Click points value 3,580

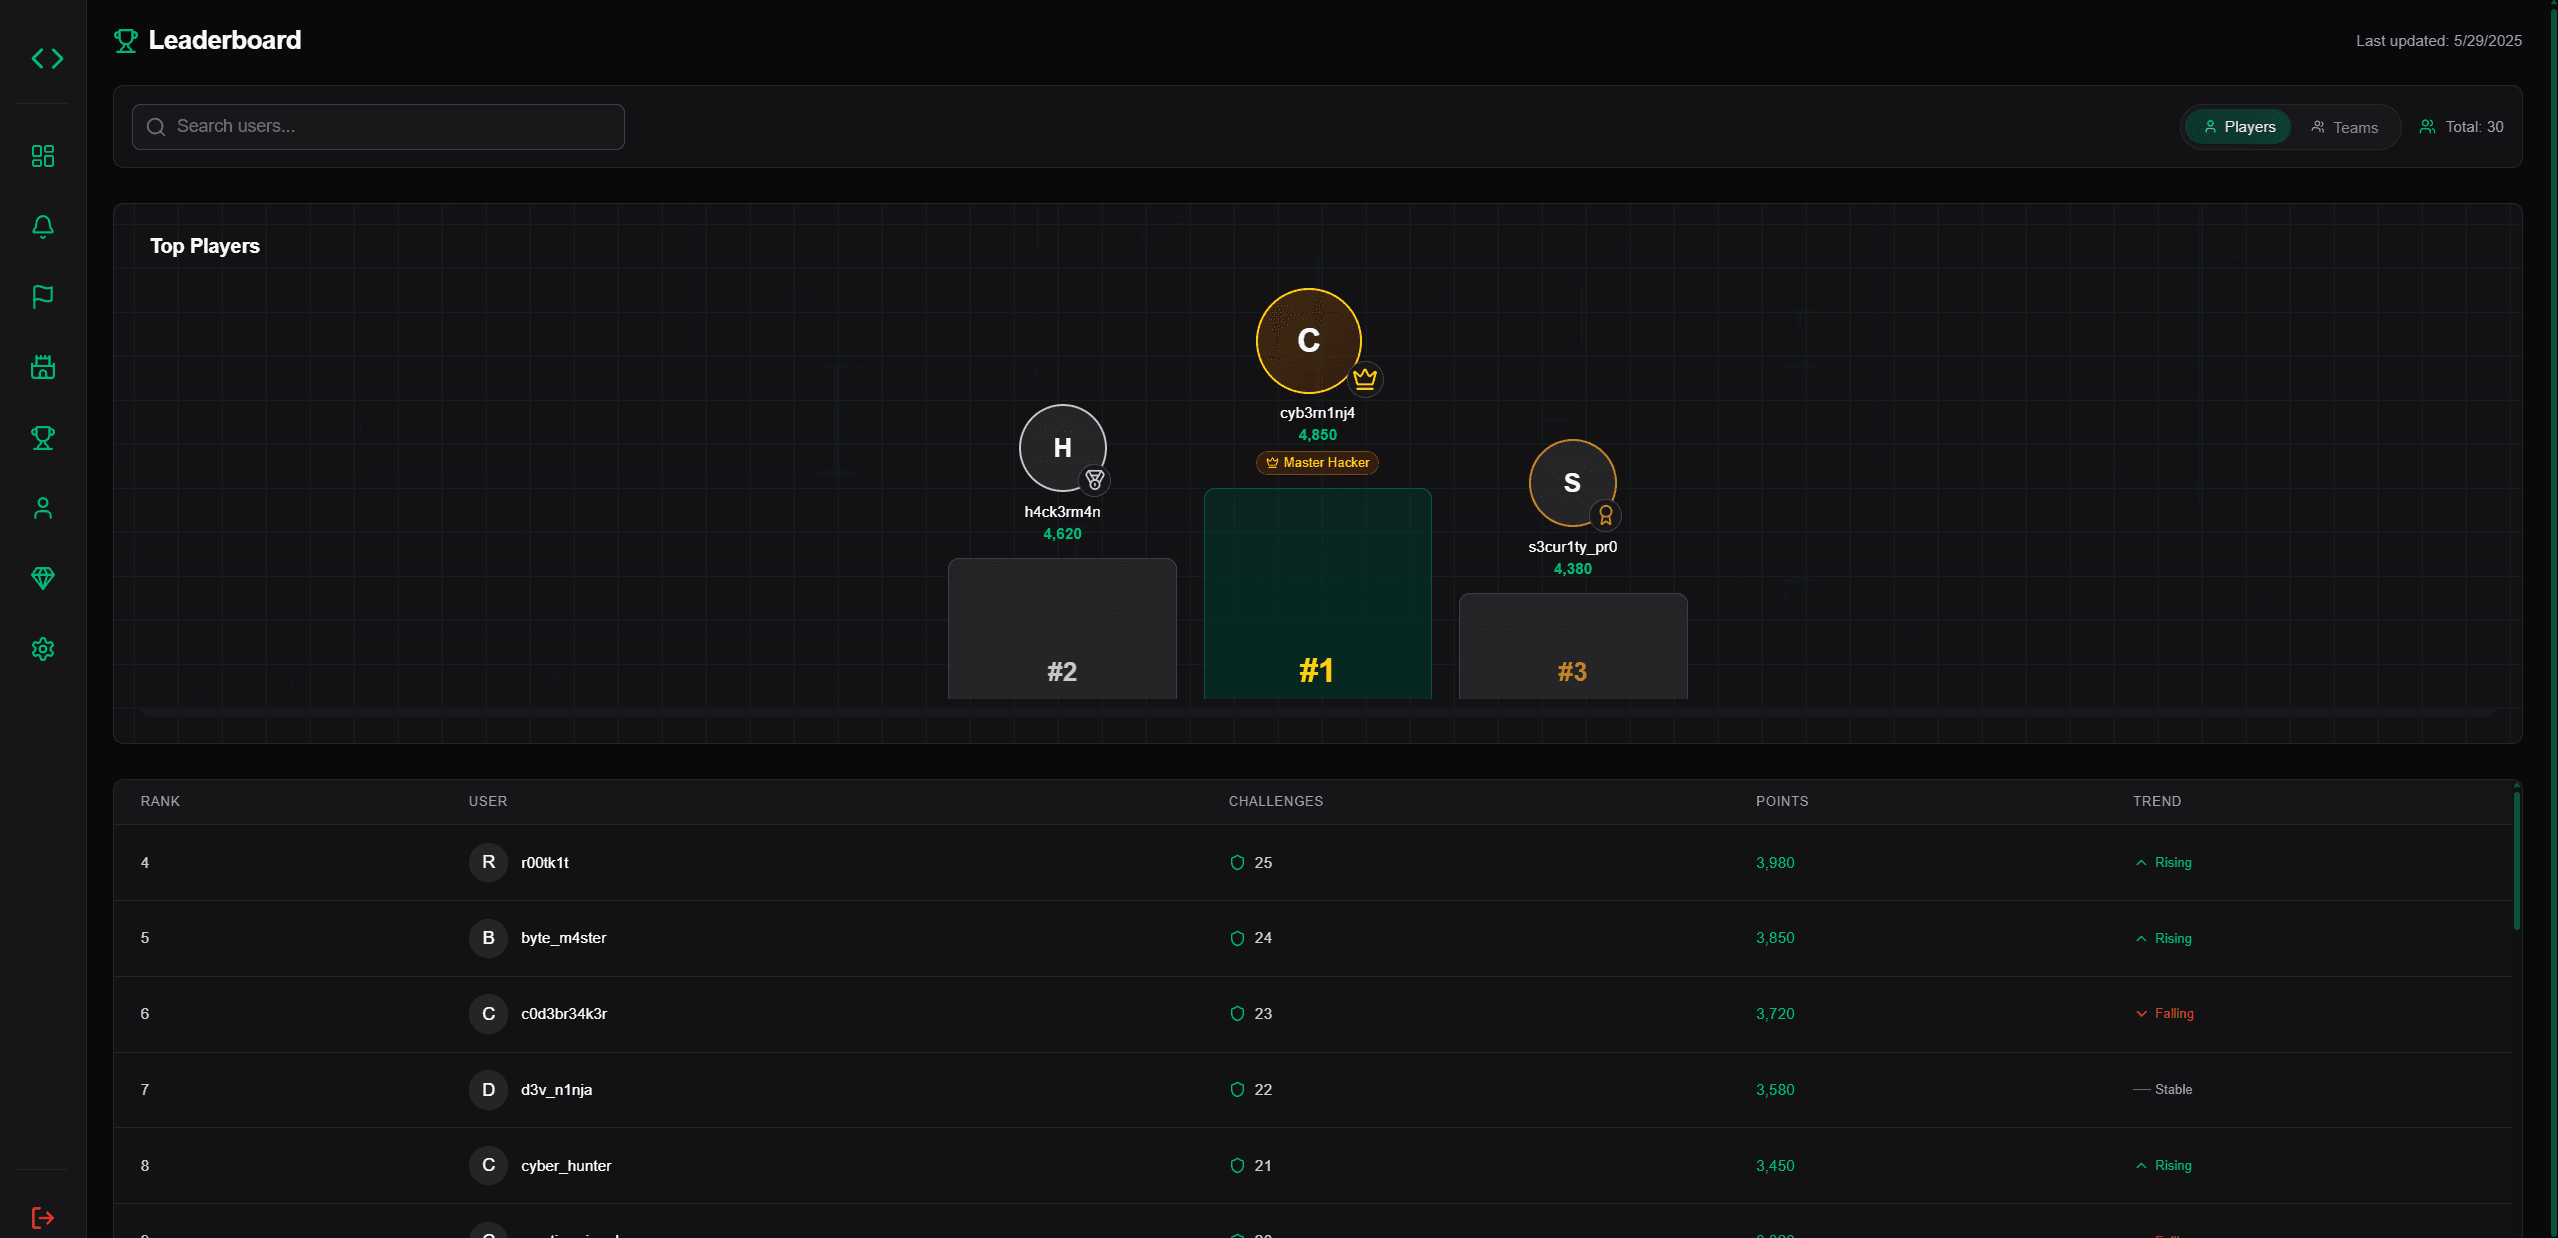click(x=1775, y=1090)
